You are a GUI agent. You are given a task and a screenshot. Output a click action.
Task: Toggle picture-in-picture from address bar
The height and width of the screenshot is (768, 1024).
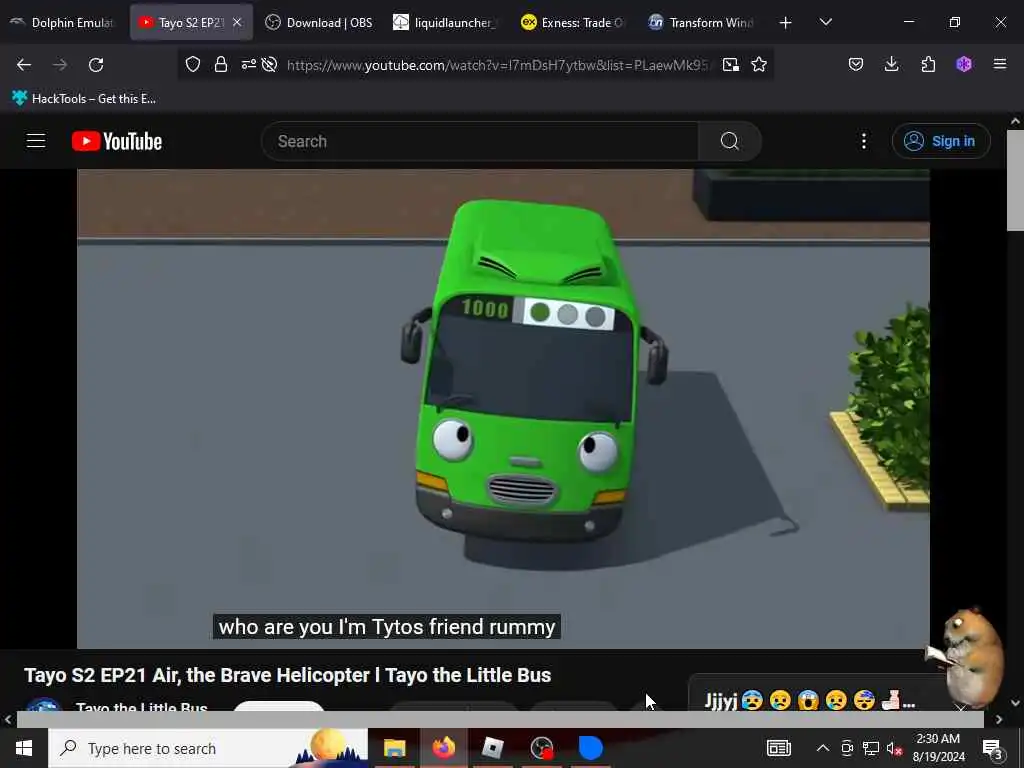pyautogui.click(x=731, y=64)
